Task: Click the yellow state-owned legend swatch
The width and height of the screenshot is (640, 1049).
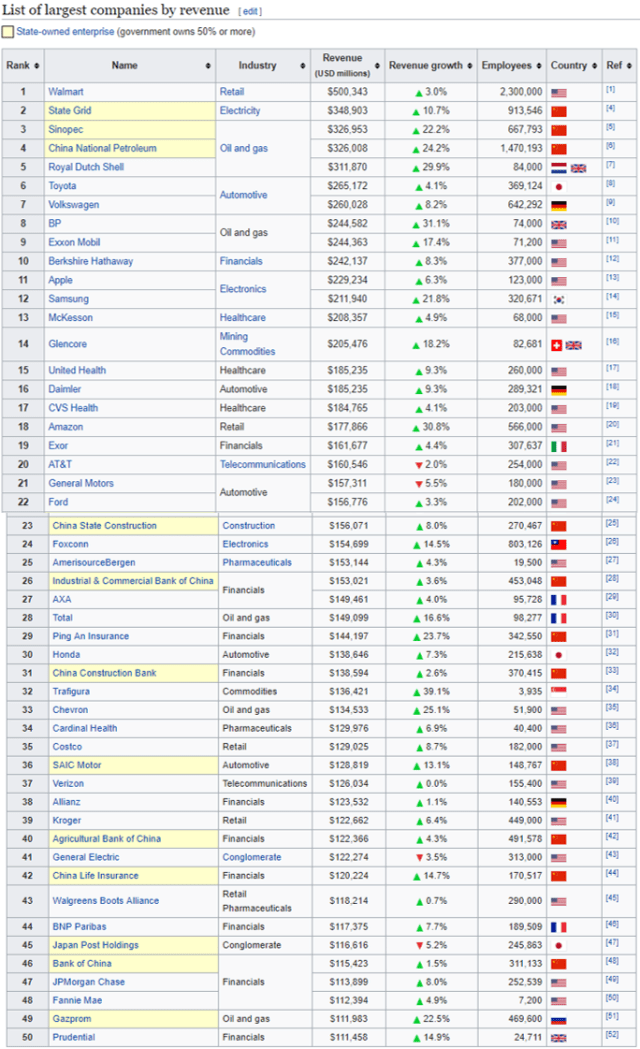Action: (7, 31)
